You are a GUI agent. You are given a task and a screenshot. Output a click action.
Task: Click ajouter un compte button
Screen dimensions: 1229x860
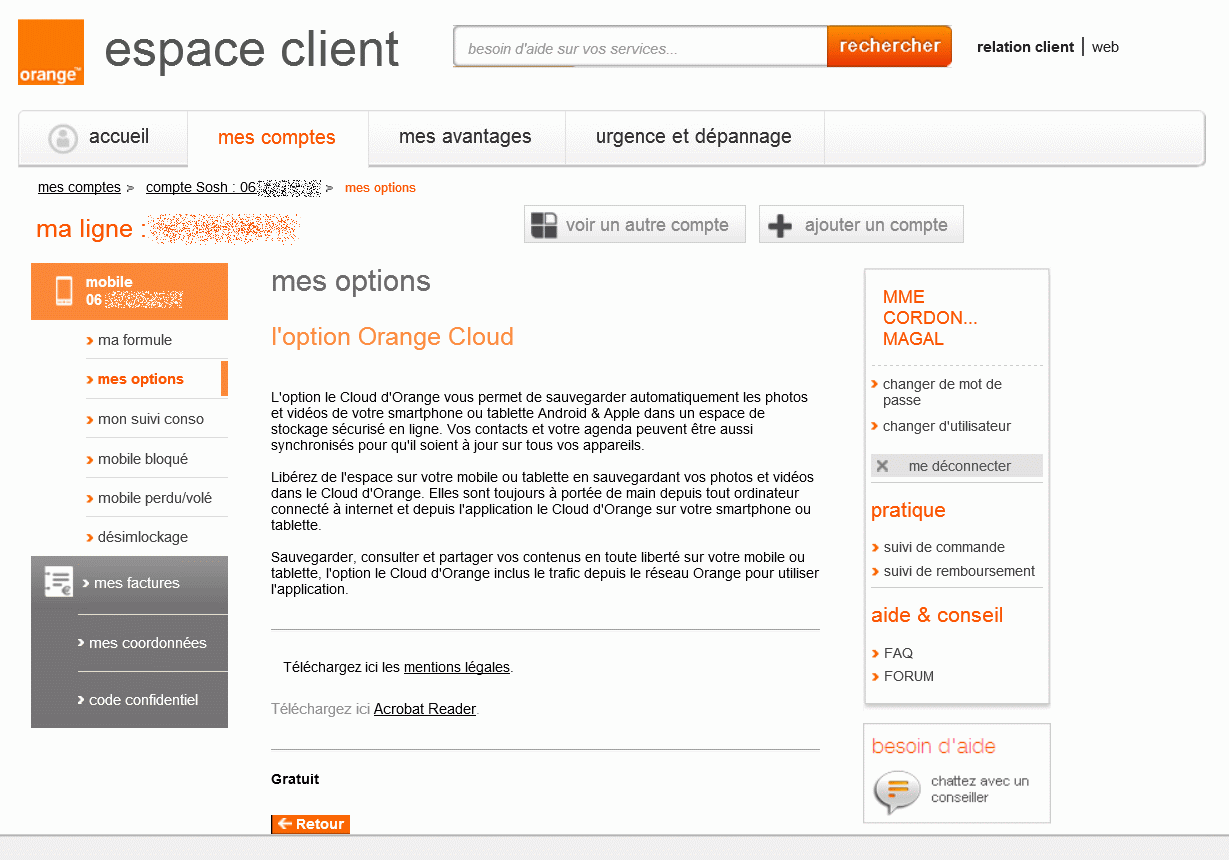click(861, 224)
